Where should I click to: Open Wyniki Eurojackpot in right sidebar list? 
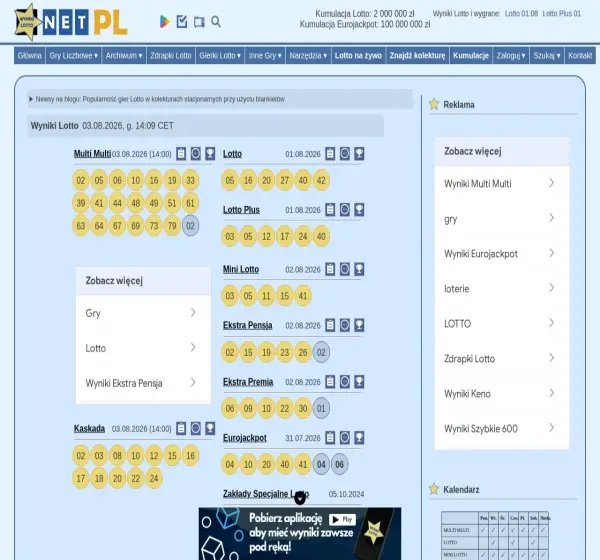click(x=502, y=254)
